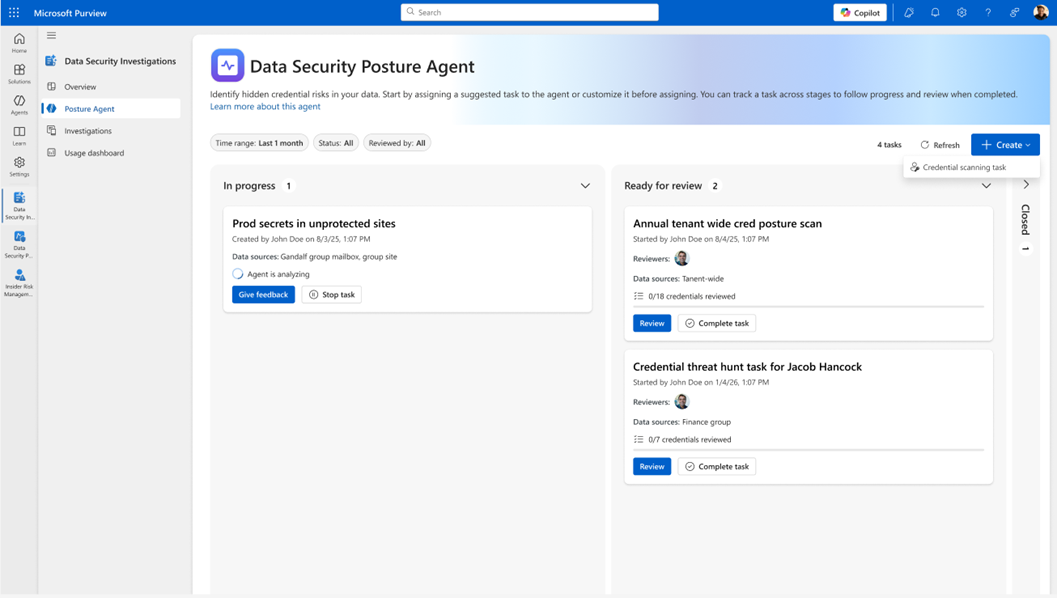This screenshot has width=1057, height=598.
Task: Click in the Search box
Action: 529,12
